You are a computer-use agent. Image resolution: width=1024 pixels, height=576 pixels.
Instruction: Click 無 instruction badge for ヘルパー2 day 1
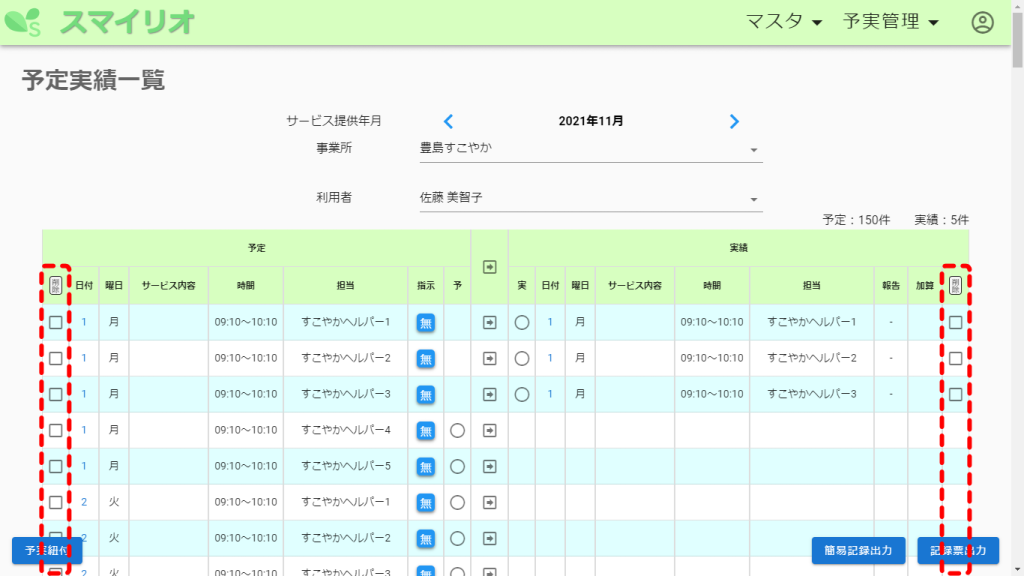pyautogui.click(x=426, y=359)
